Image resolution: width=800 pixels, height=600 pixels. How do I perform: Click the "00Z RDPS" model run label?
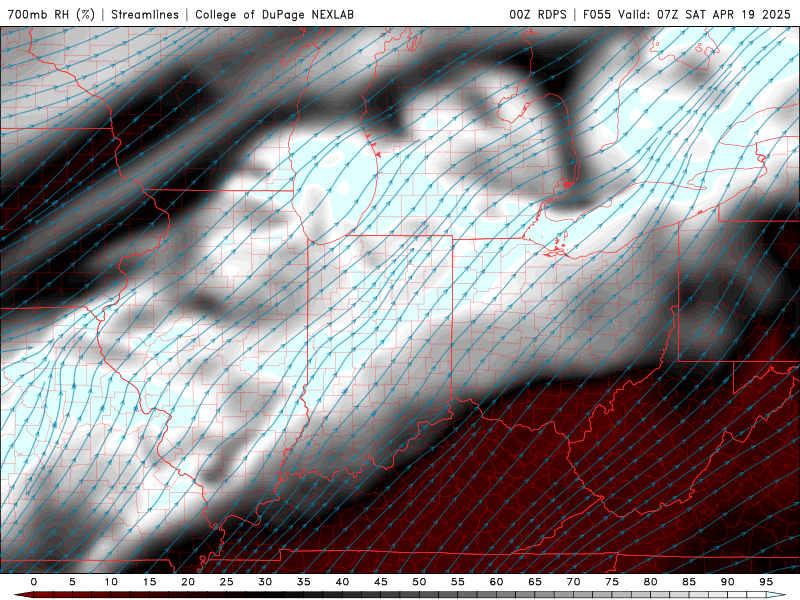pyautogui.click(x=538, y=14)
